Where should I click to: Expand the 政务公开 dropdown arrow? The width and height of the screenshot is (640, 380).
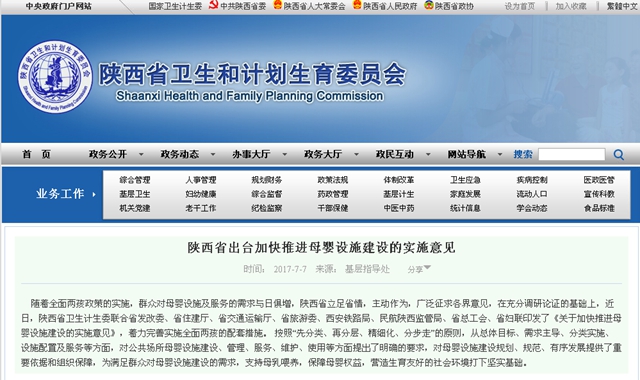[x=141, y=154]
